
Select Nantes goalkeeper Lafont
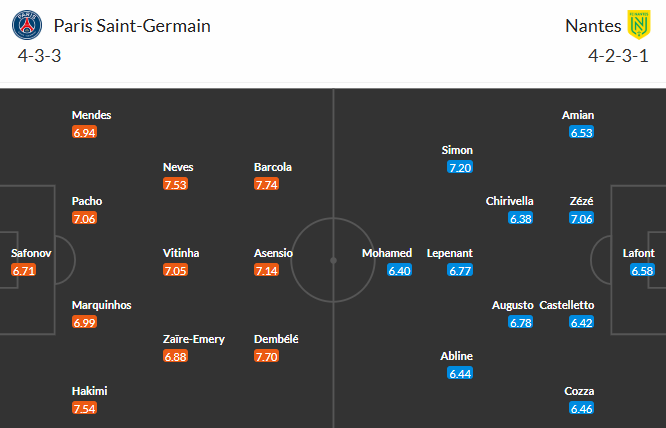pos(638,253)
